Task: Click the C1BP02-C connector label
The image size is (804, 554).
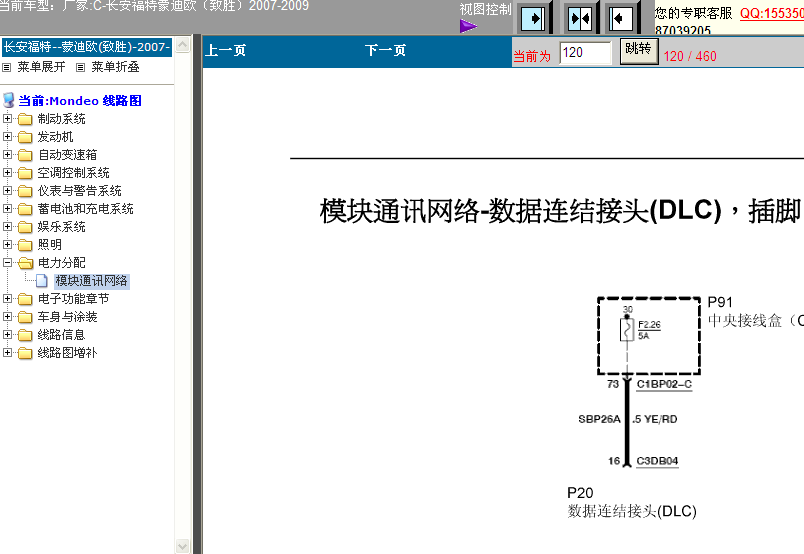Action: click(x=664, y=385)
